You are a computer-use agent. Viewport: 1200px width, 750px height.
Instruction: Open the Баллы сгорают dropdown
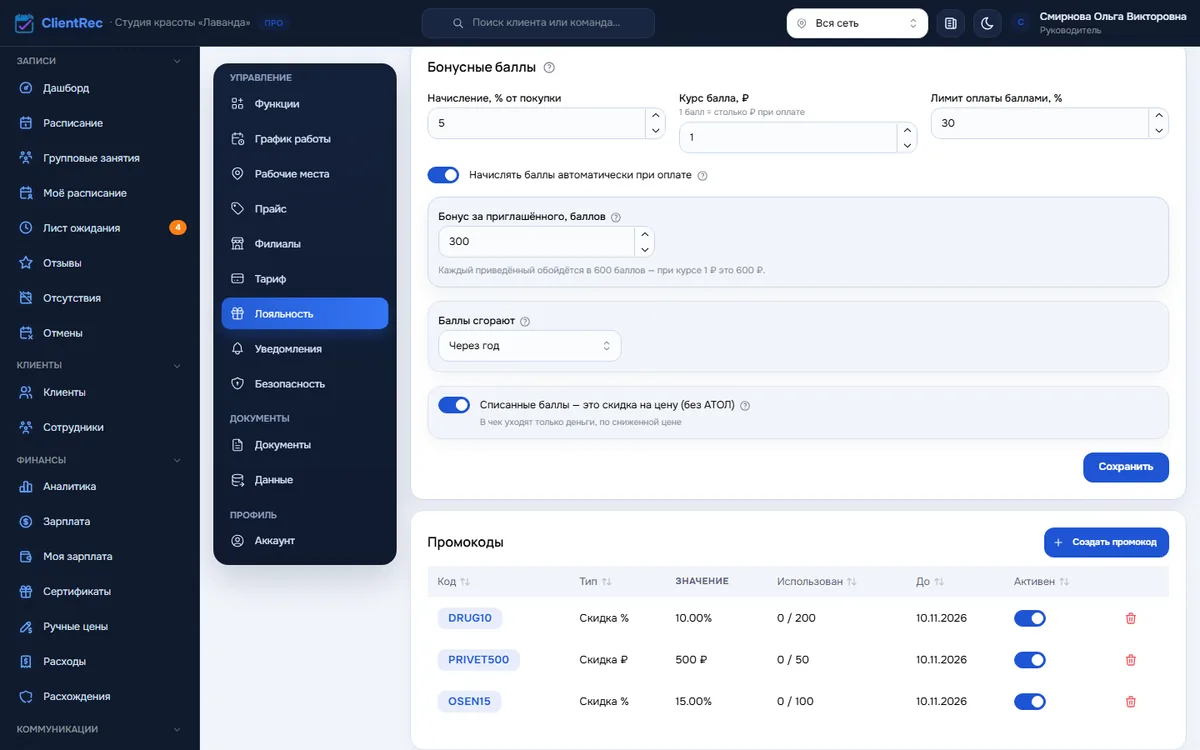tap(530, 346)
